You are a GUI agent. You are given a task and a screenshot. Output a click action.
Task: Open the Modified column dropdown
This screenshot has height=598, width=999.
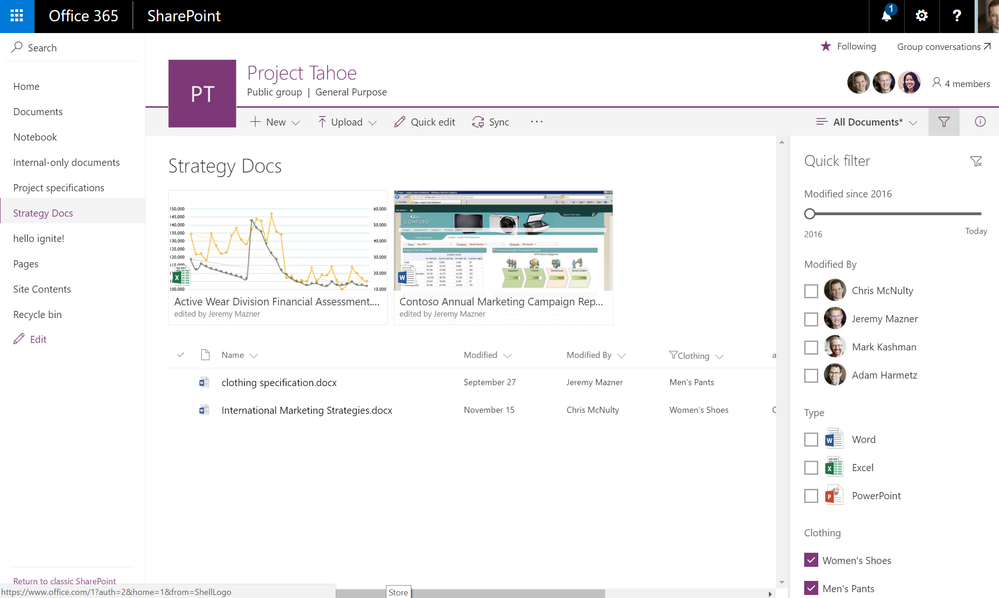(x=507, y=355)
